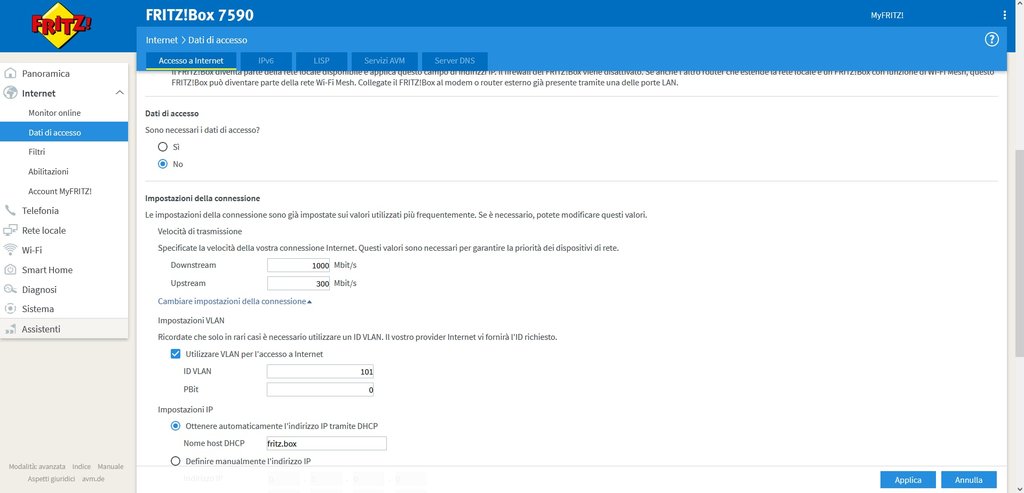Click the Applica button

click(x=908, y=480)
